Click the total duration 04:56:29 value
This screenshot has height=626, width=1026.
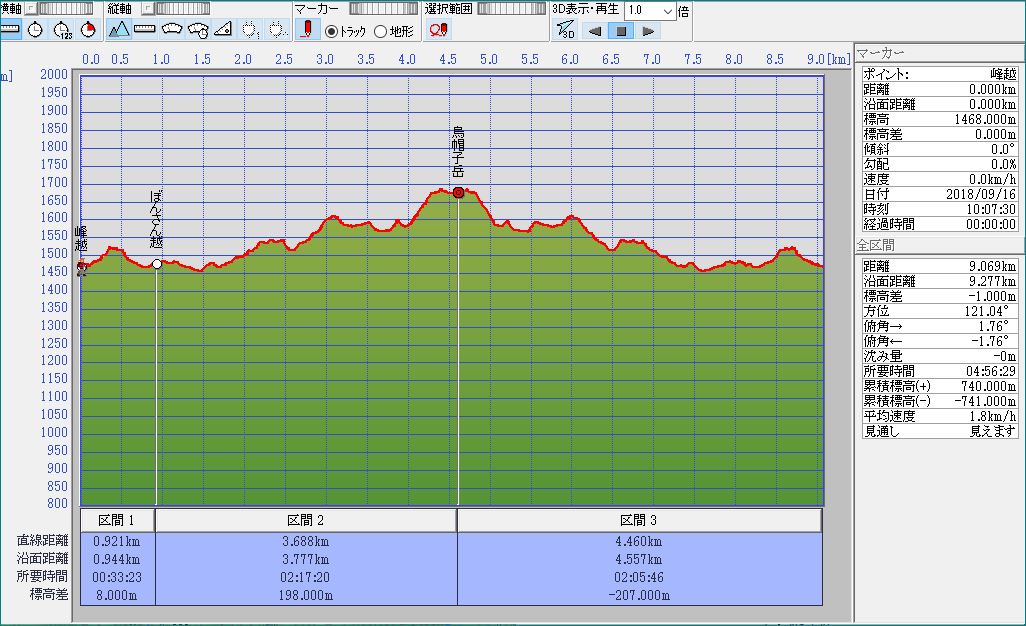point(991,372)
